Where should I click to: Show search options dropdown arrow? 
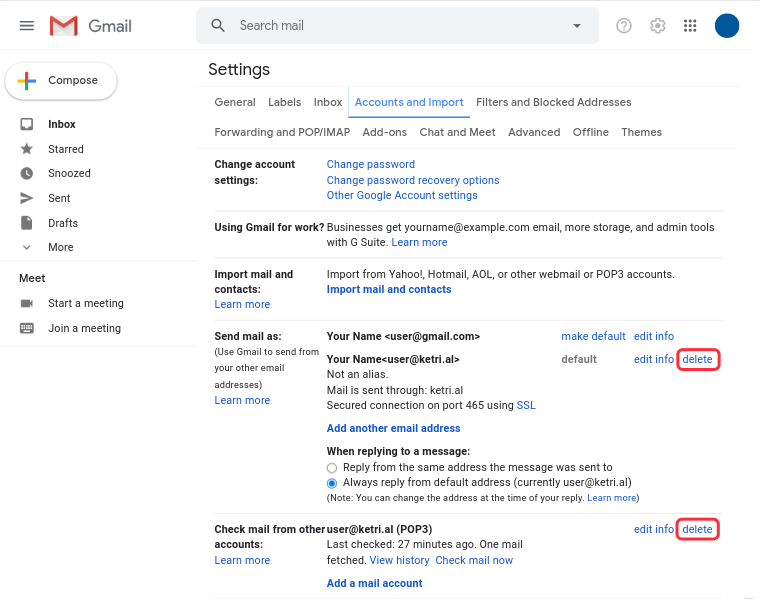click(577, 26)
